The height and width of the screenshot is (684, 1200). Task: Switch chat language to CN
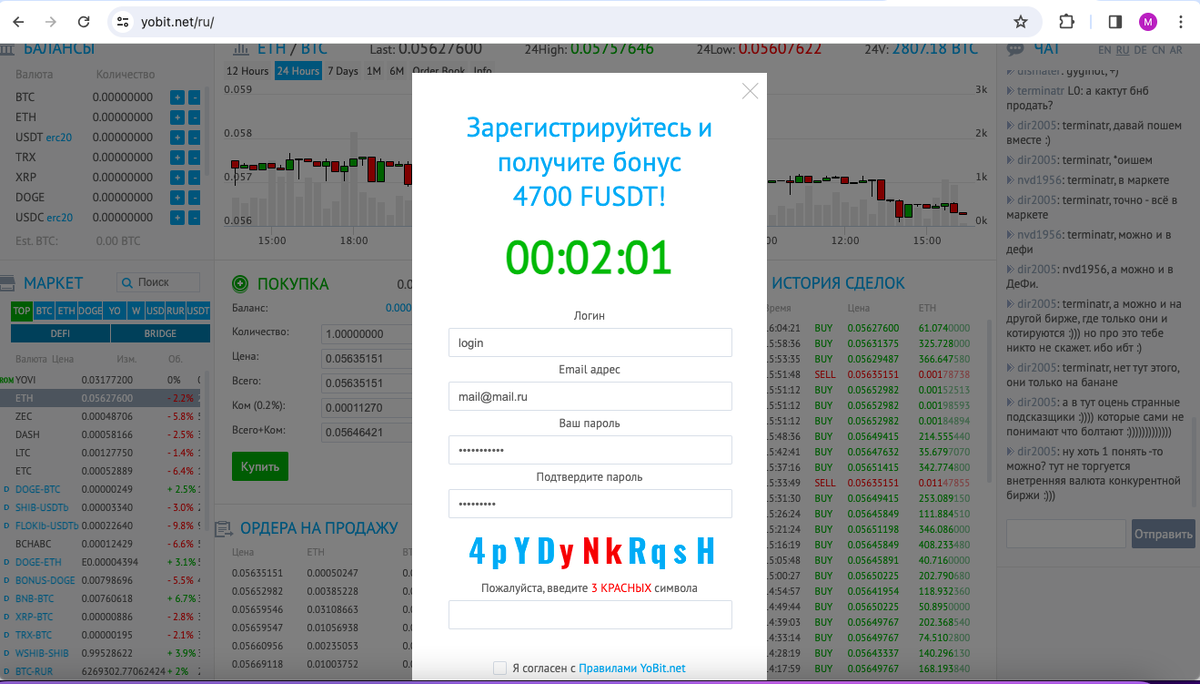point(1159,50)
